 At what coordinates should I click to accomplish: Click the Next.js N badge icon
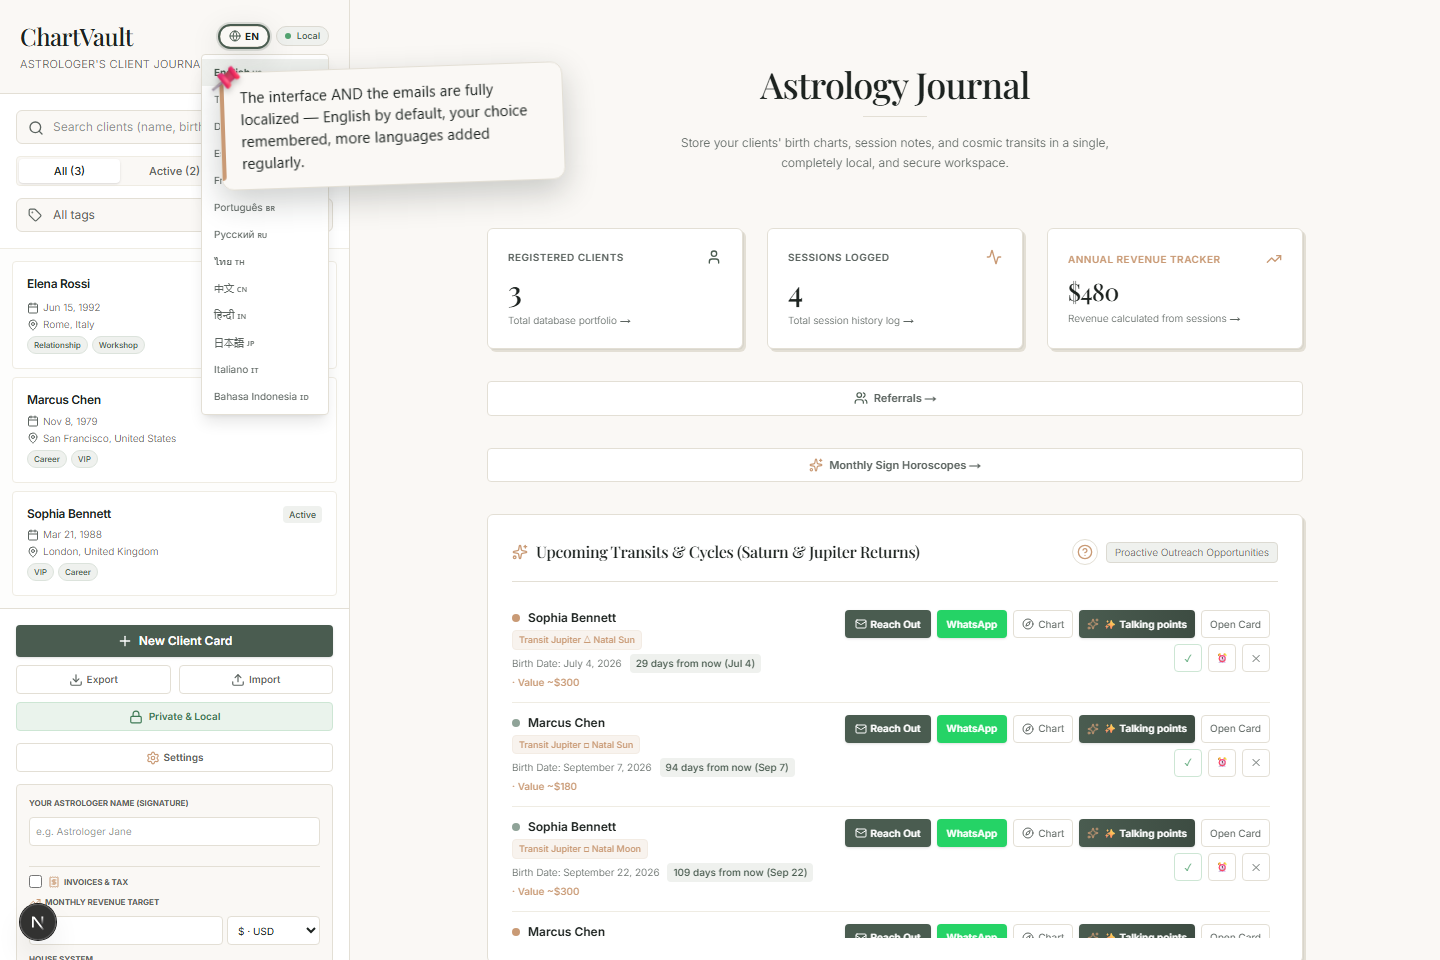(38, 922)
